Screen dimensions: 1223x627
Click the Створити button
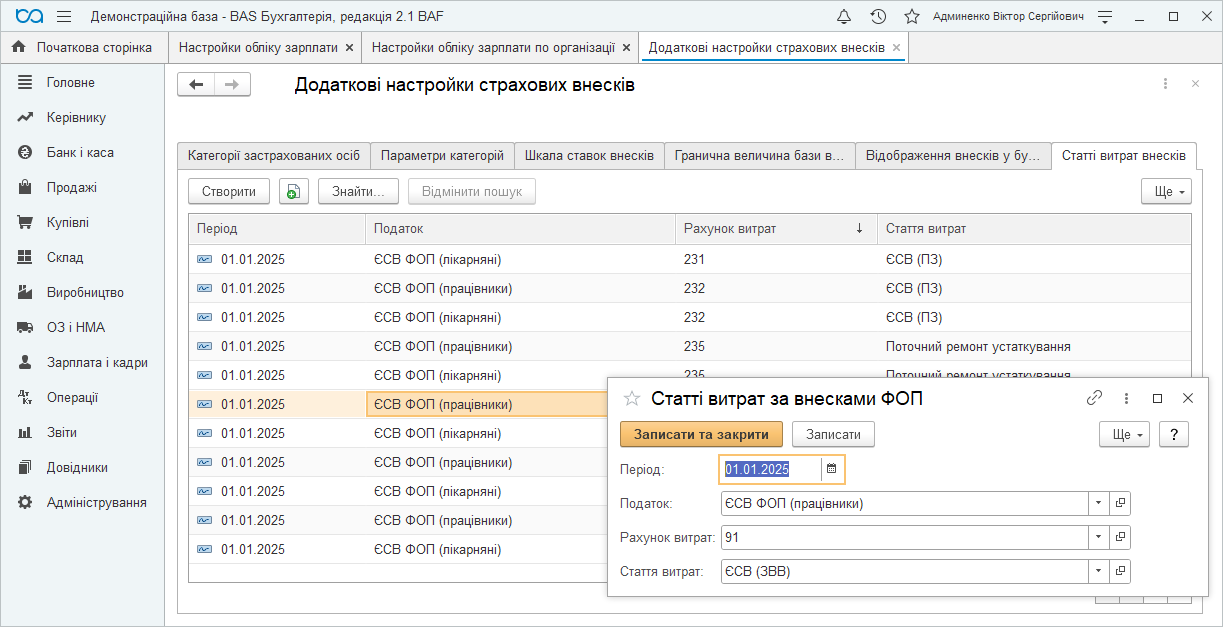tap(229, 192)
